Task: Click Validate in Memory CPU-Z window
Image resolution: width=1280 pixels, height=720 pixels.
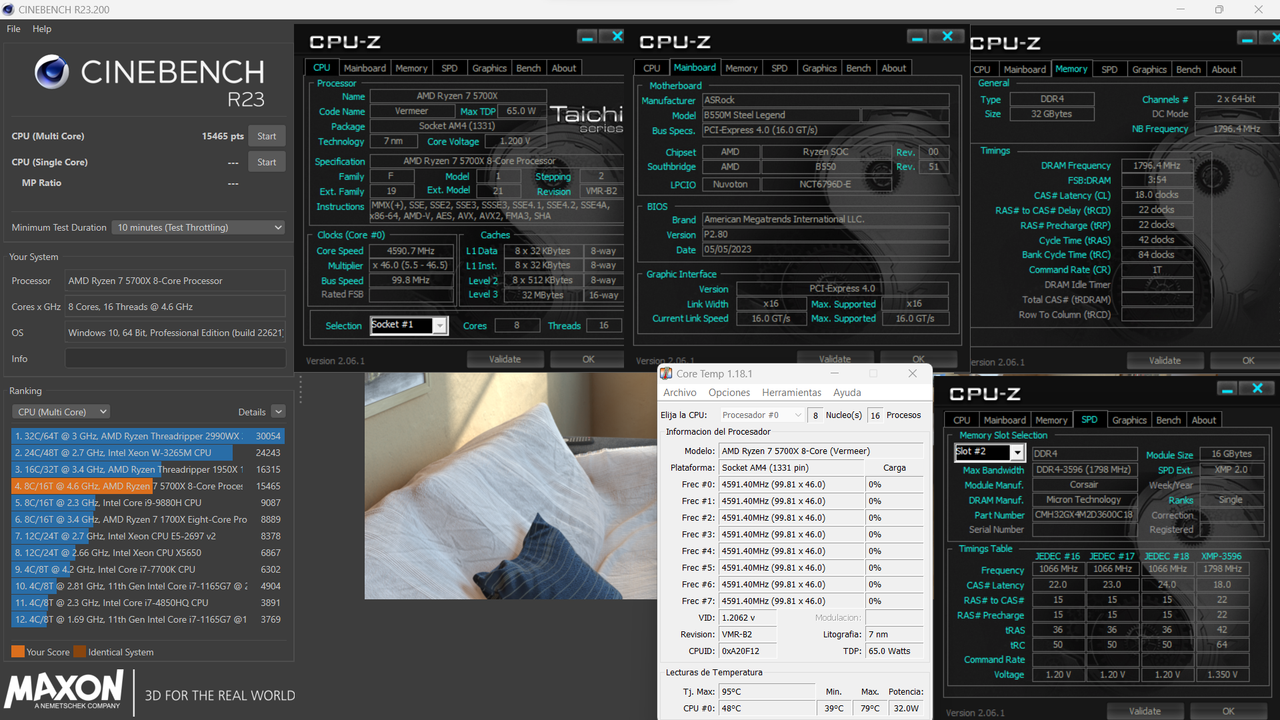Action: tap(1165, 360)
